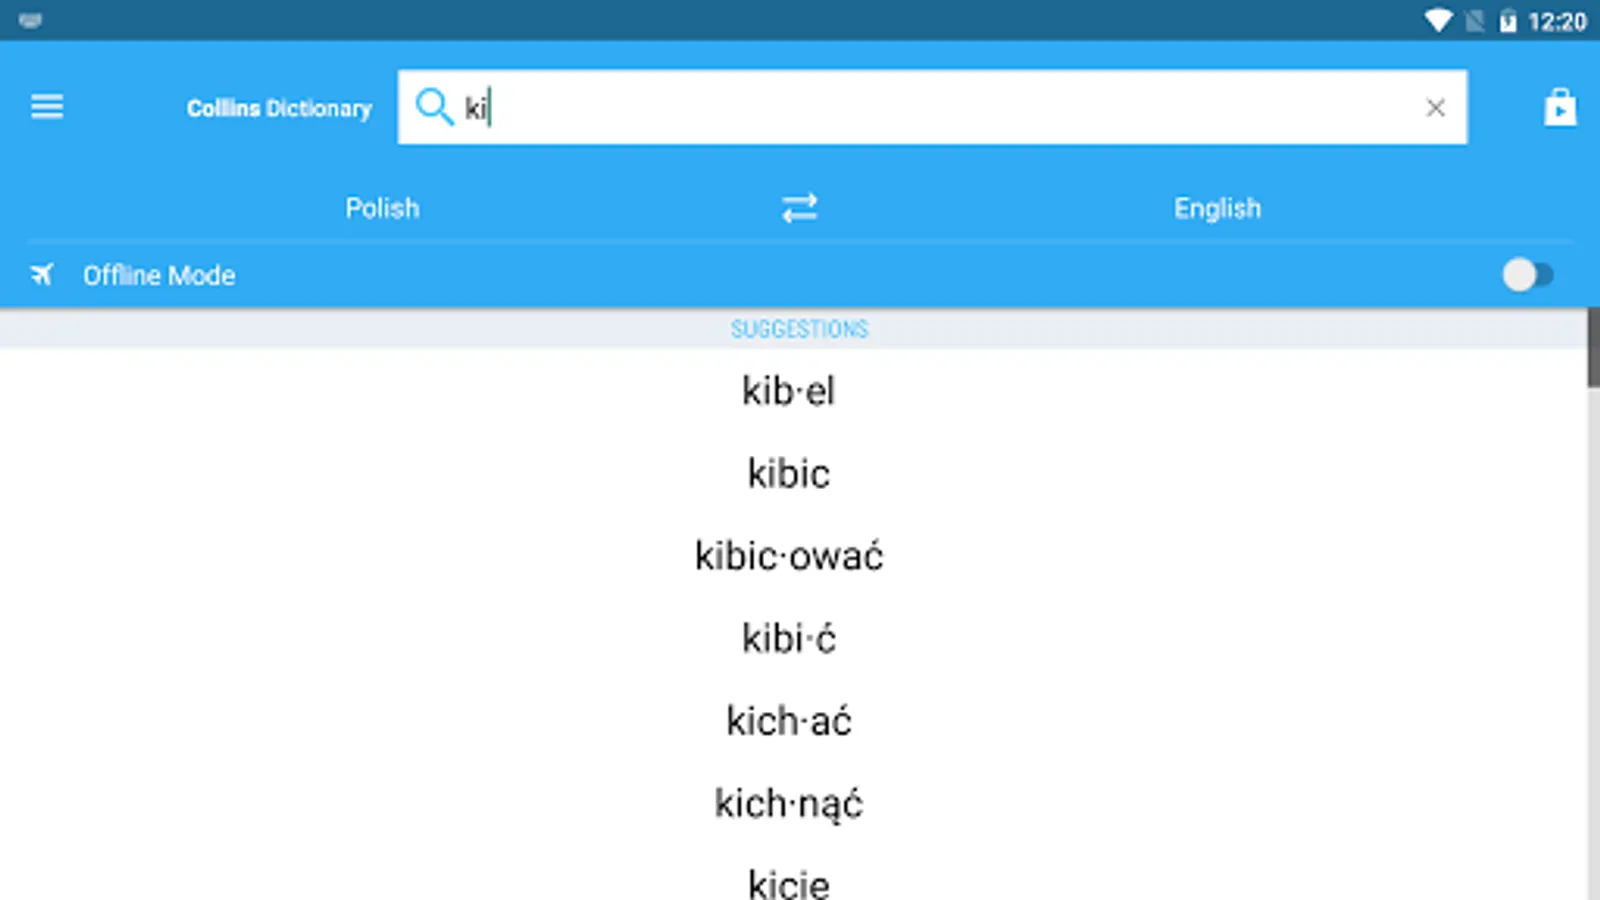
Task: Clear the search field text
Action: (1435, 107)
